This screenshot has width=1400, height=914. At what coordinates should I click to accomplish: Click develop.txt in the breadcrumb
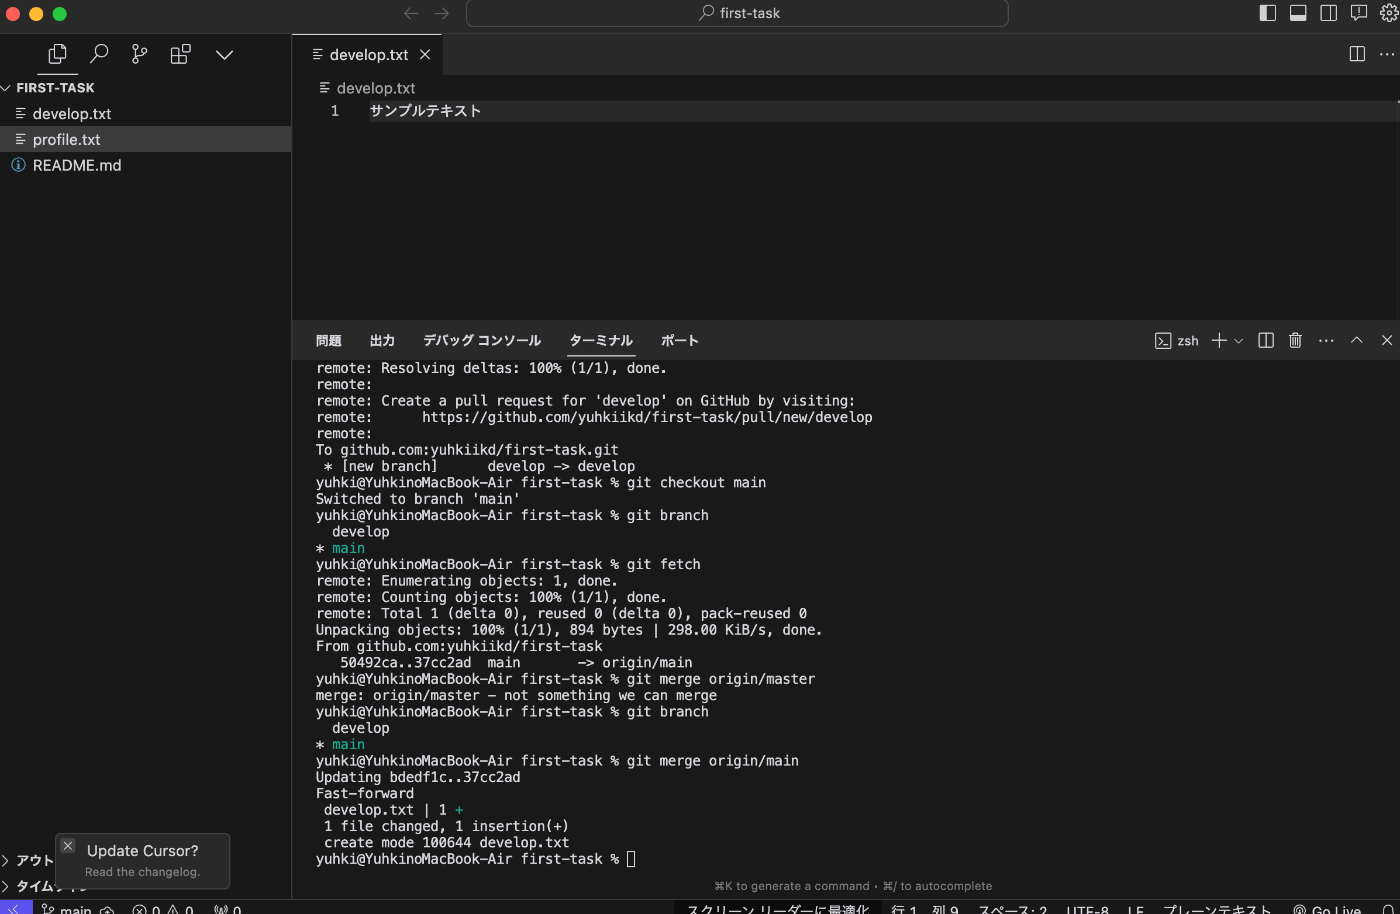pos(376,88)
